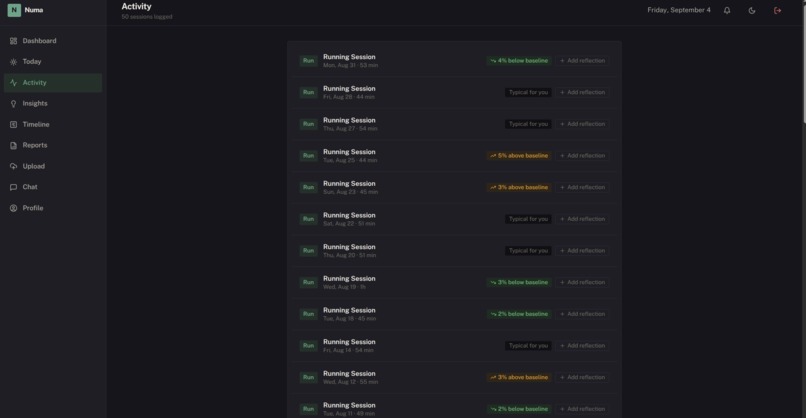Click the Run tag on Tue, Aug 25 session

coord(308,156)
